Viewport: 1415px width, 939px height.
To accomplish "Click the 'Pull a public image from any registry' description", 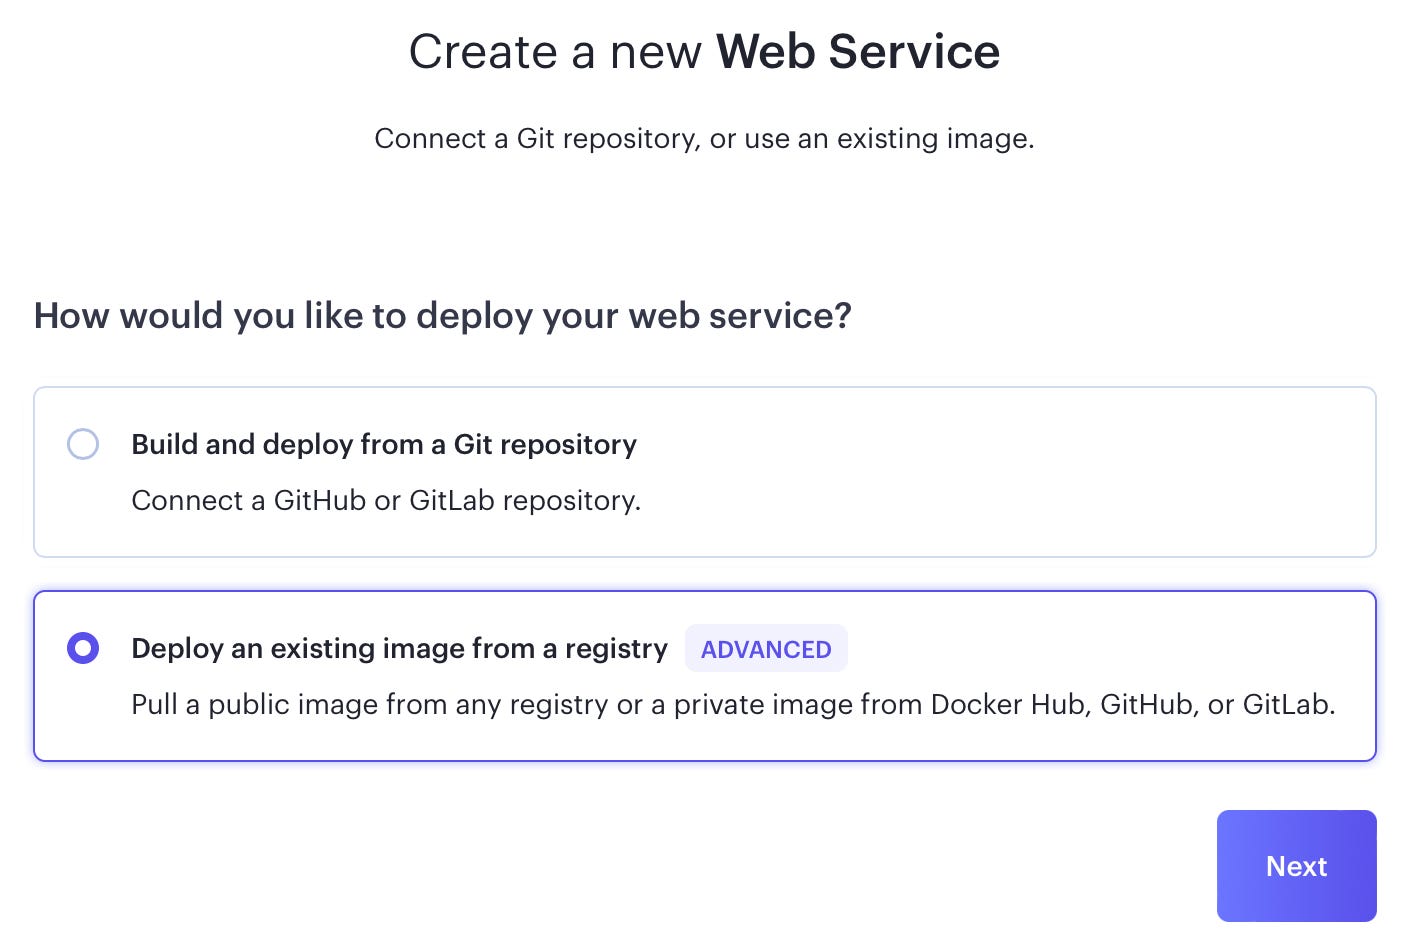I will coord(733,704).
